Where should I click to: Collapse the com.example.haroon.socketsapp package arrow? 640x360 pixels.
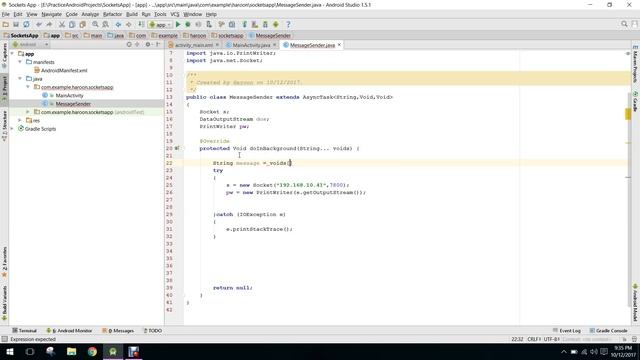(x=28, y=87)
